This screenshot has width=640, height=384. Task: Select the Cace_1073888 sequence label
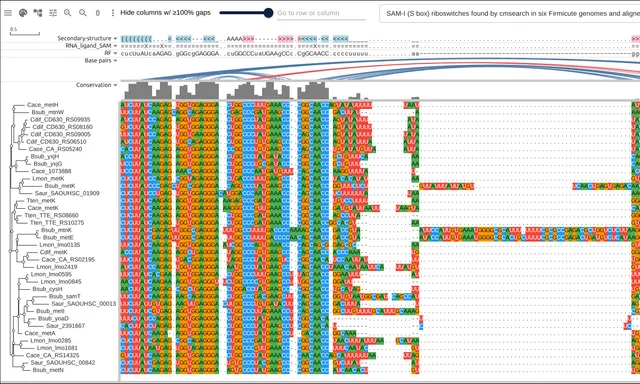(51, 171)
